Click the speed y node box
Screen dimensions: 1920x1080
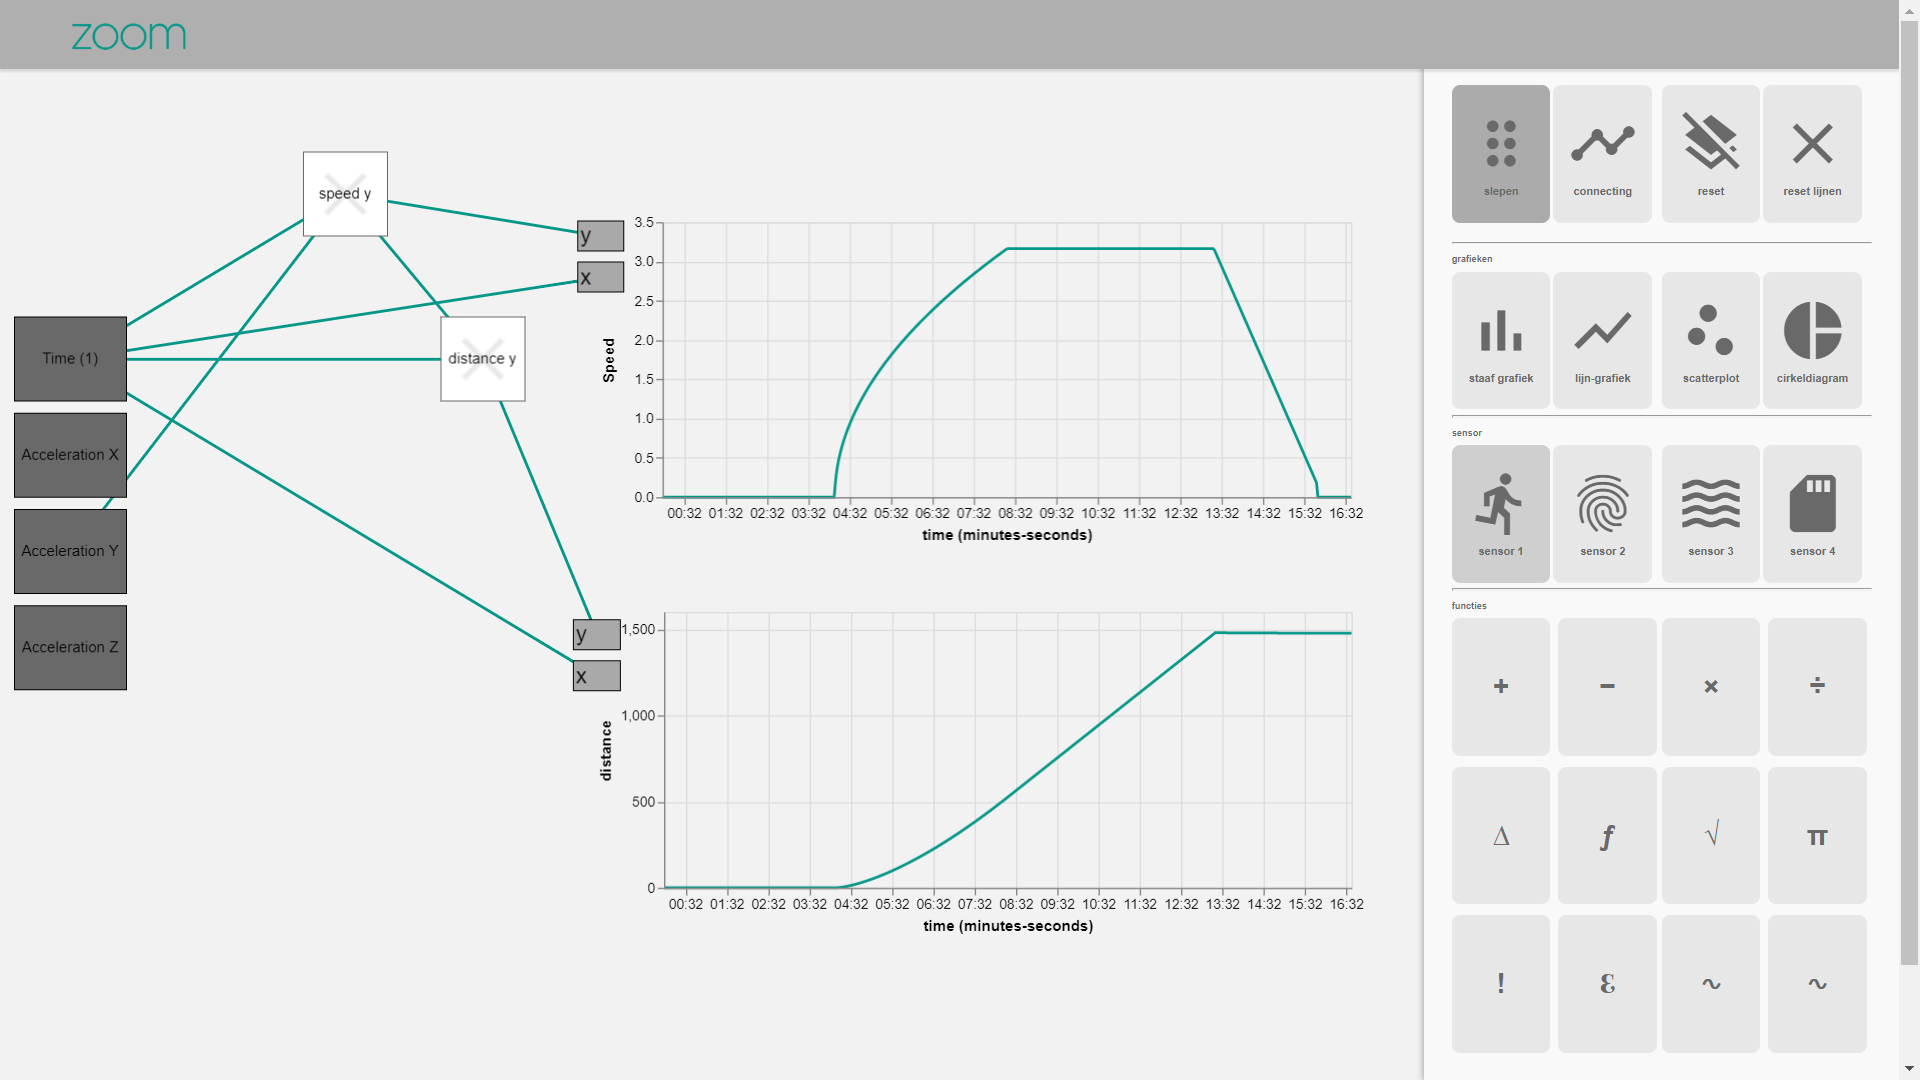click(x=345, y=194)
